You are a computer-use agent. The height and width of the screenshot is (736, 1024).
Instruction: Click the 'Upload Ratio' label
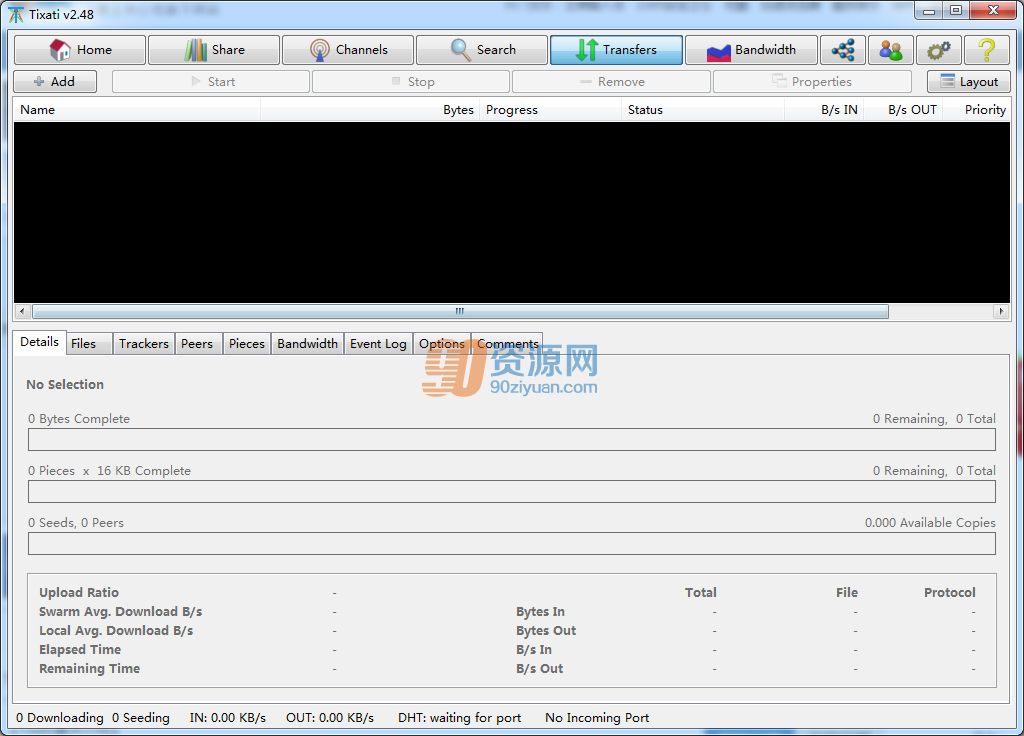[79, 592]
